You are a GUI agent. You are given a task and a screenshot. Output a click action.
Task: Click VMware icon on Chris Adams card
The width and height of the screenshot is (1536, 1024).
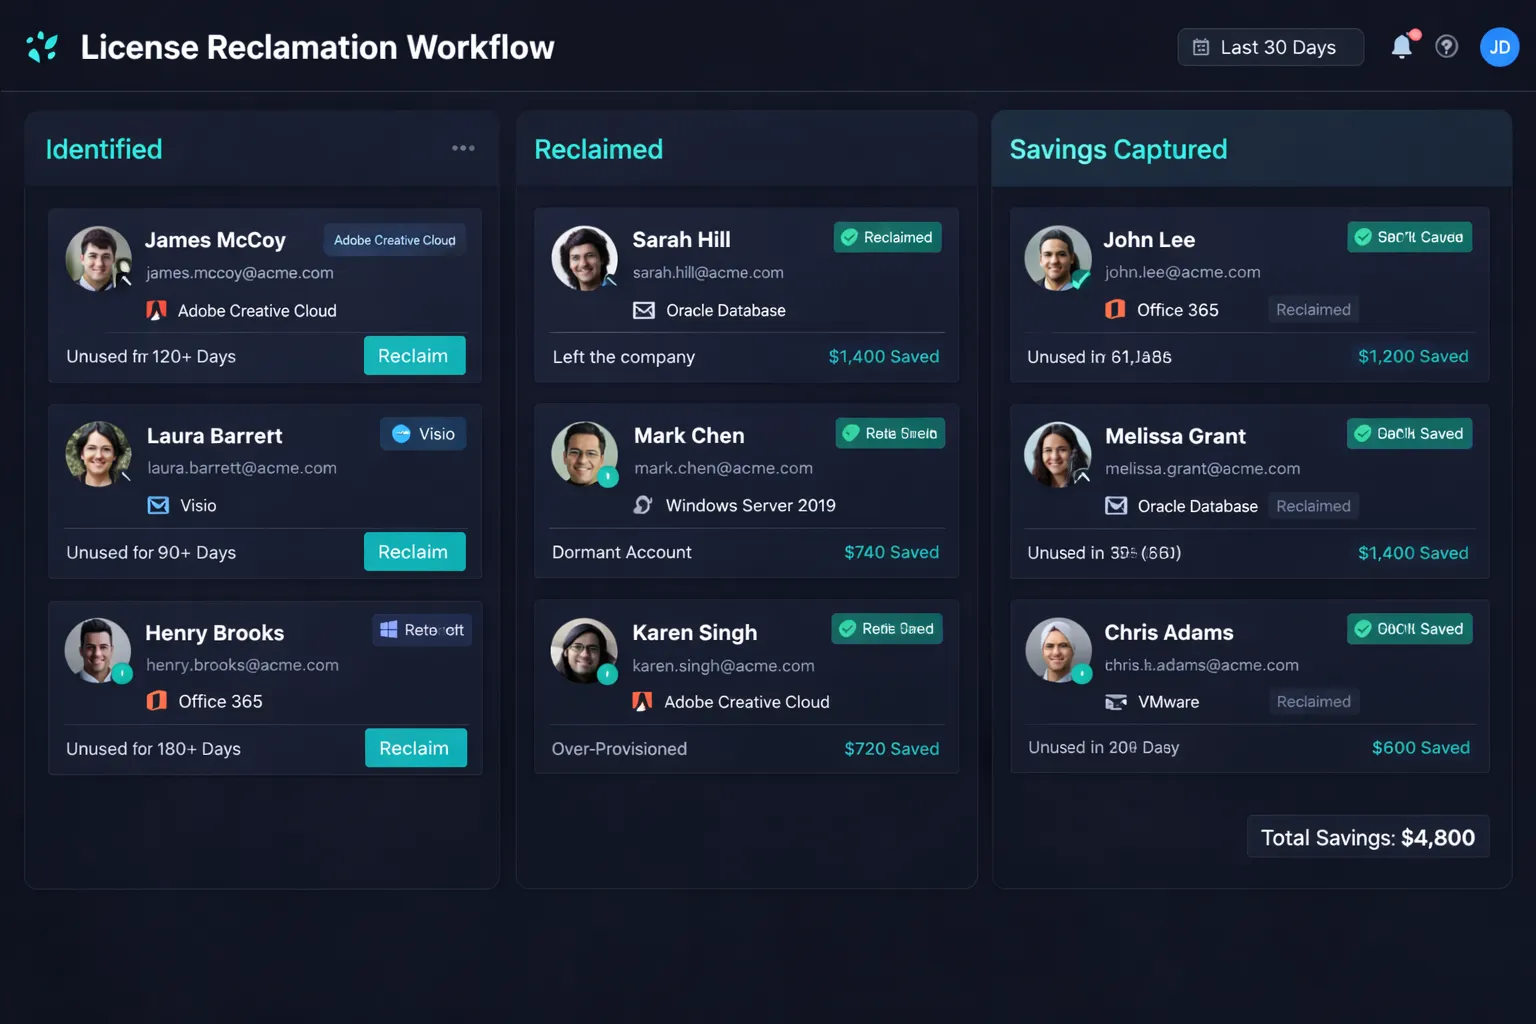(1116, 702)
